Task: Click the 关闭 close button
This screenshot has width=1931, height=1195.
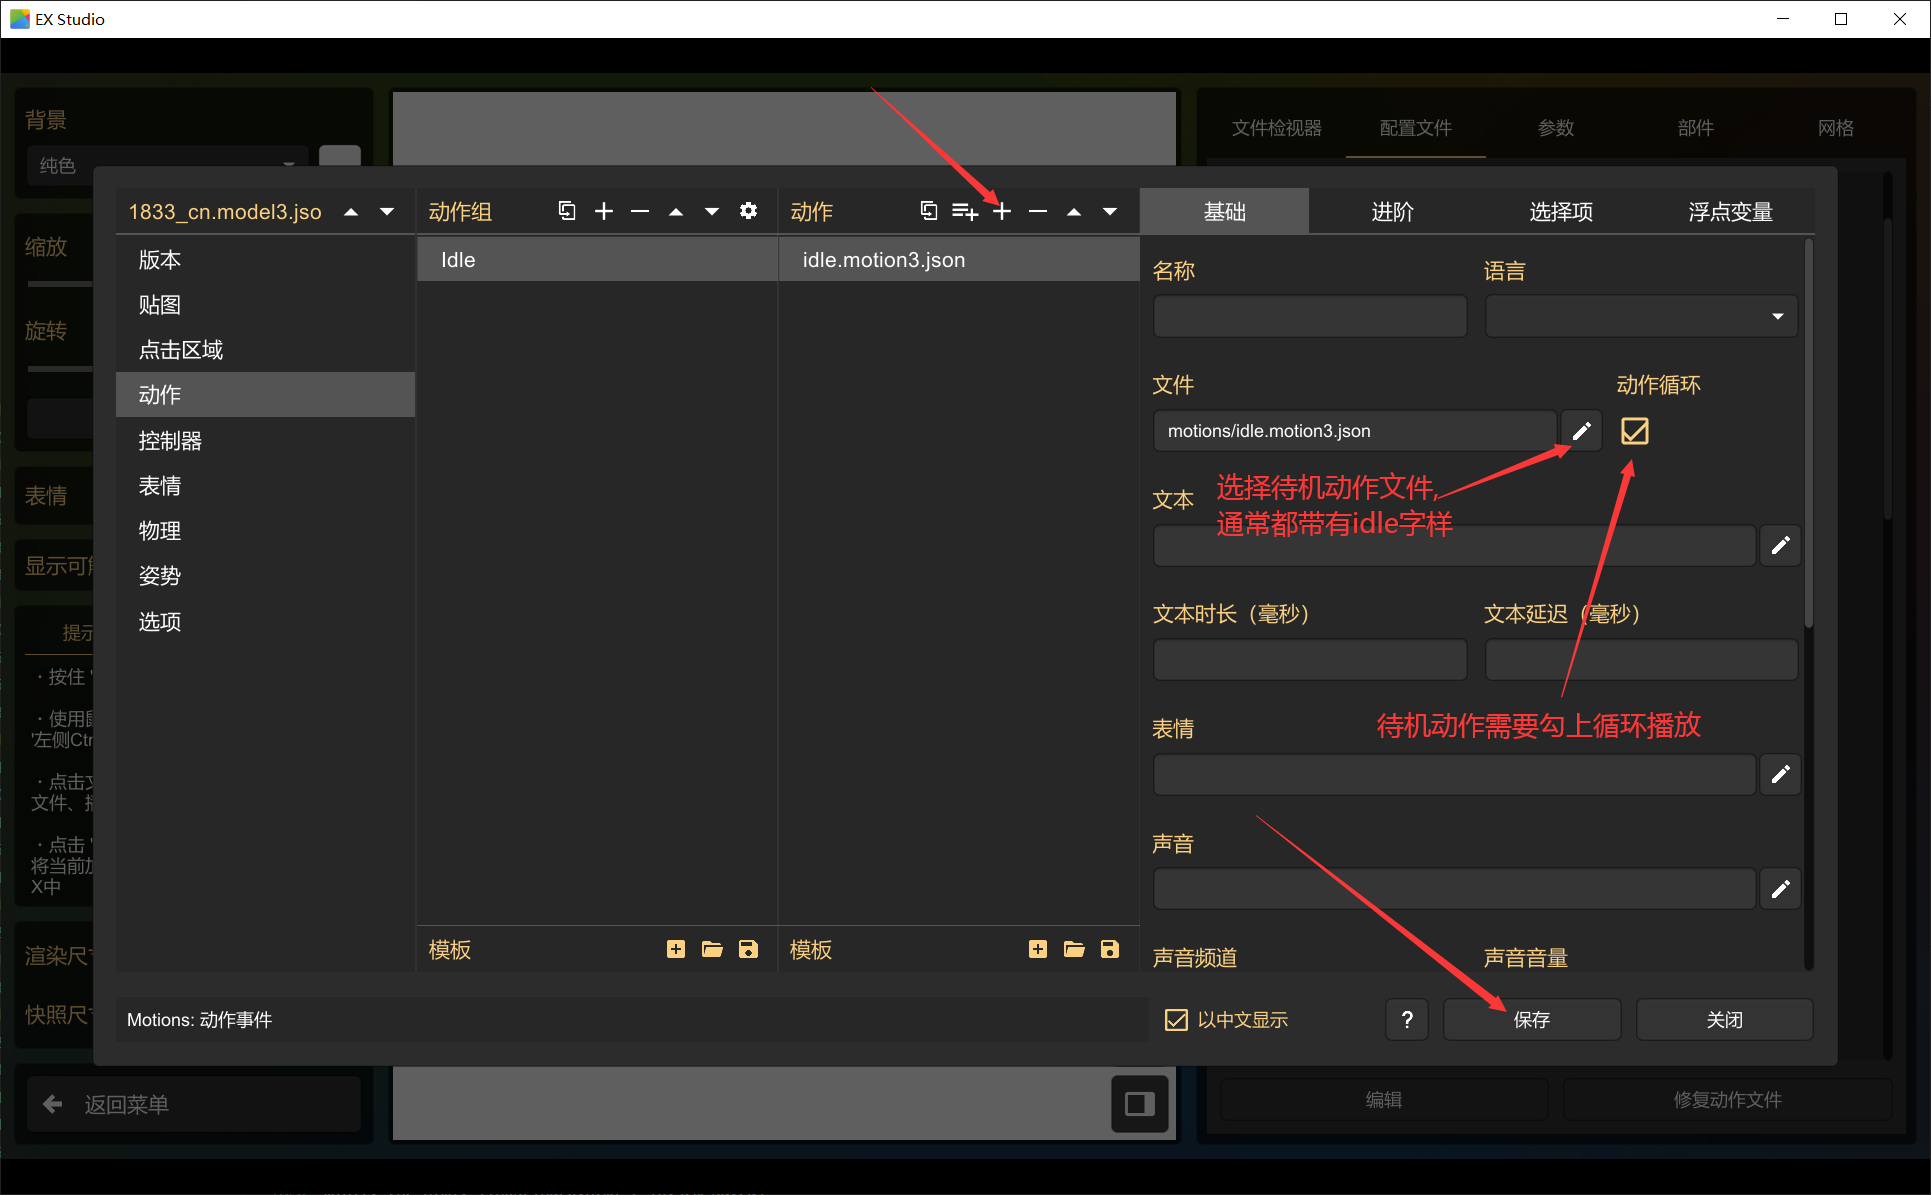Action: pyautogui.click(x=1725, y=1020)
